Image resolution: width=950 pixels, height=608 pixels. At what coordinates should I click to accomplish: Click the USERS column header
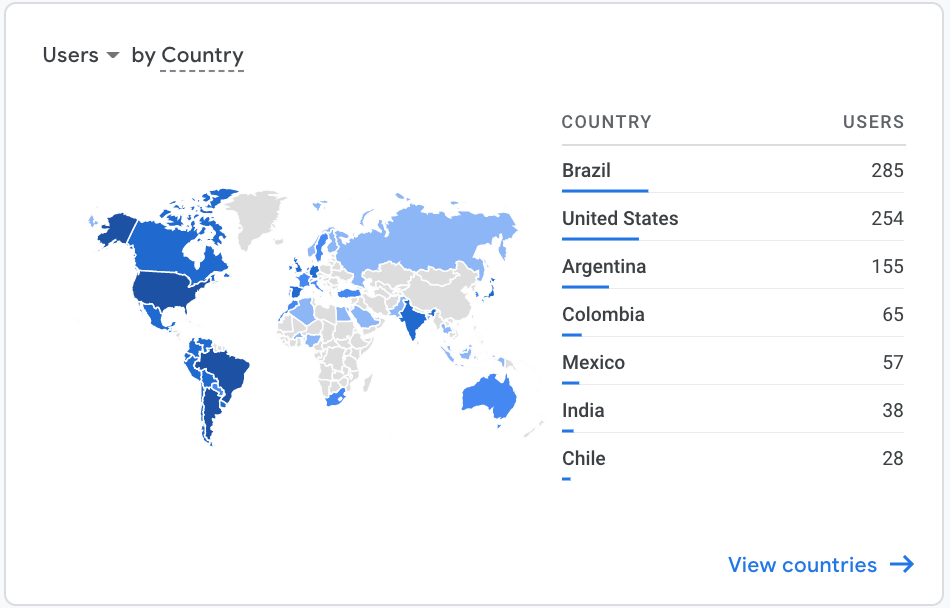click(x=873, y=122)
